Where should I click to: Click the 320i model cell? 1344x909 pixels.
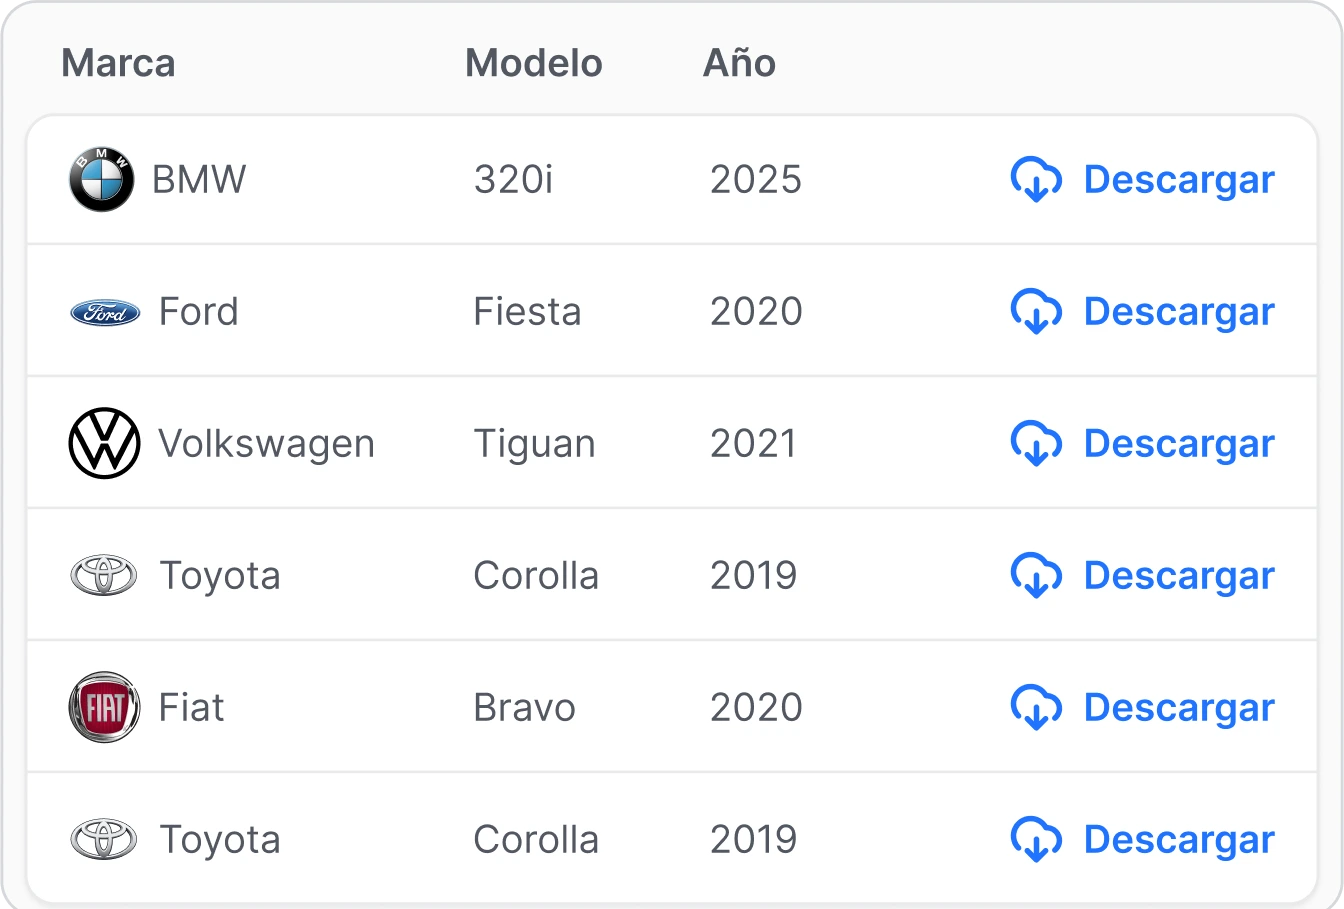513,180
